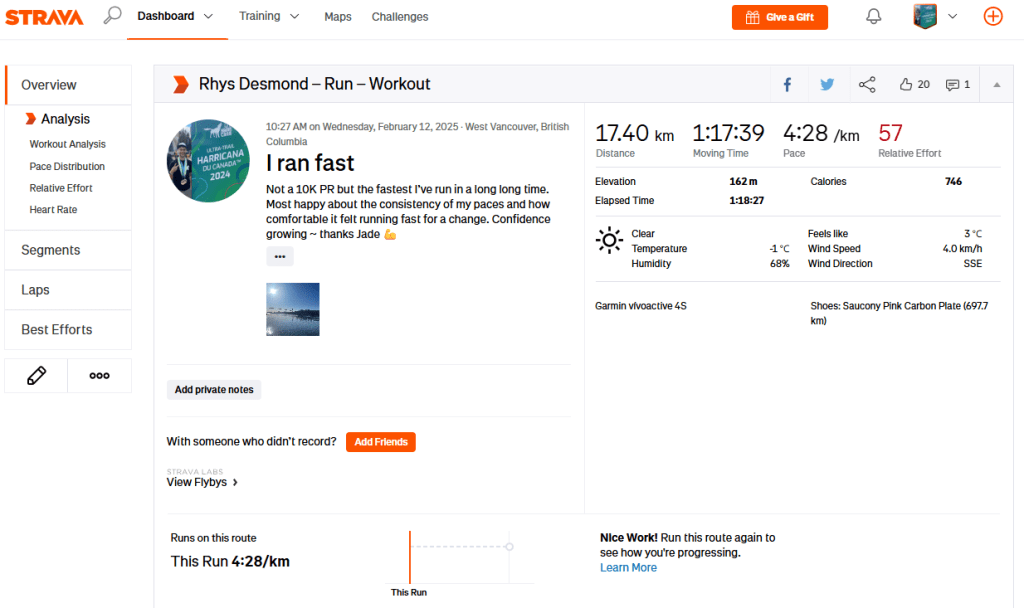Click the Add Friends button
The image size is (1024, 608).
pyautogui.click(x=380, y=442)
